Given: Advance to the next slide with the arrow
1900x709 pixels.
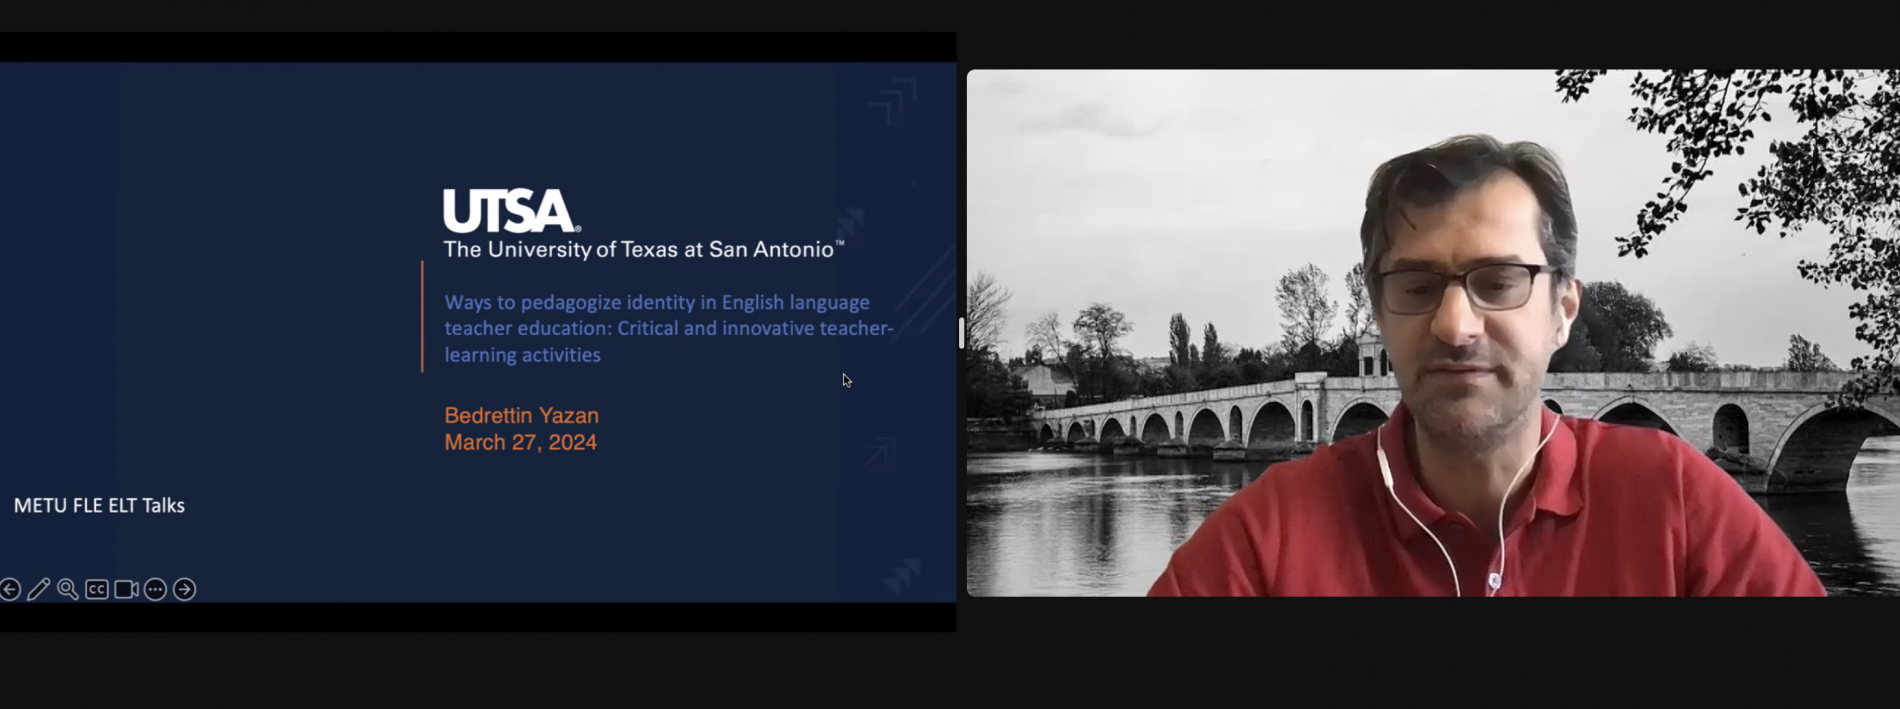Looking at the screenshot, I should tap(184, 590).
